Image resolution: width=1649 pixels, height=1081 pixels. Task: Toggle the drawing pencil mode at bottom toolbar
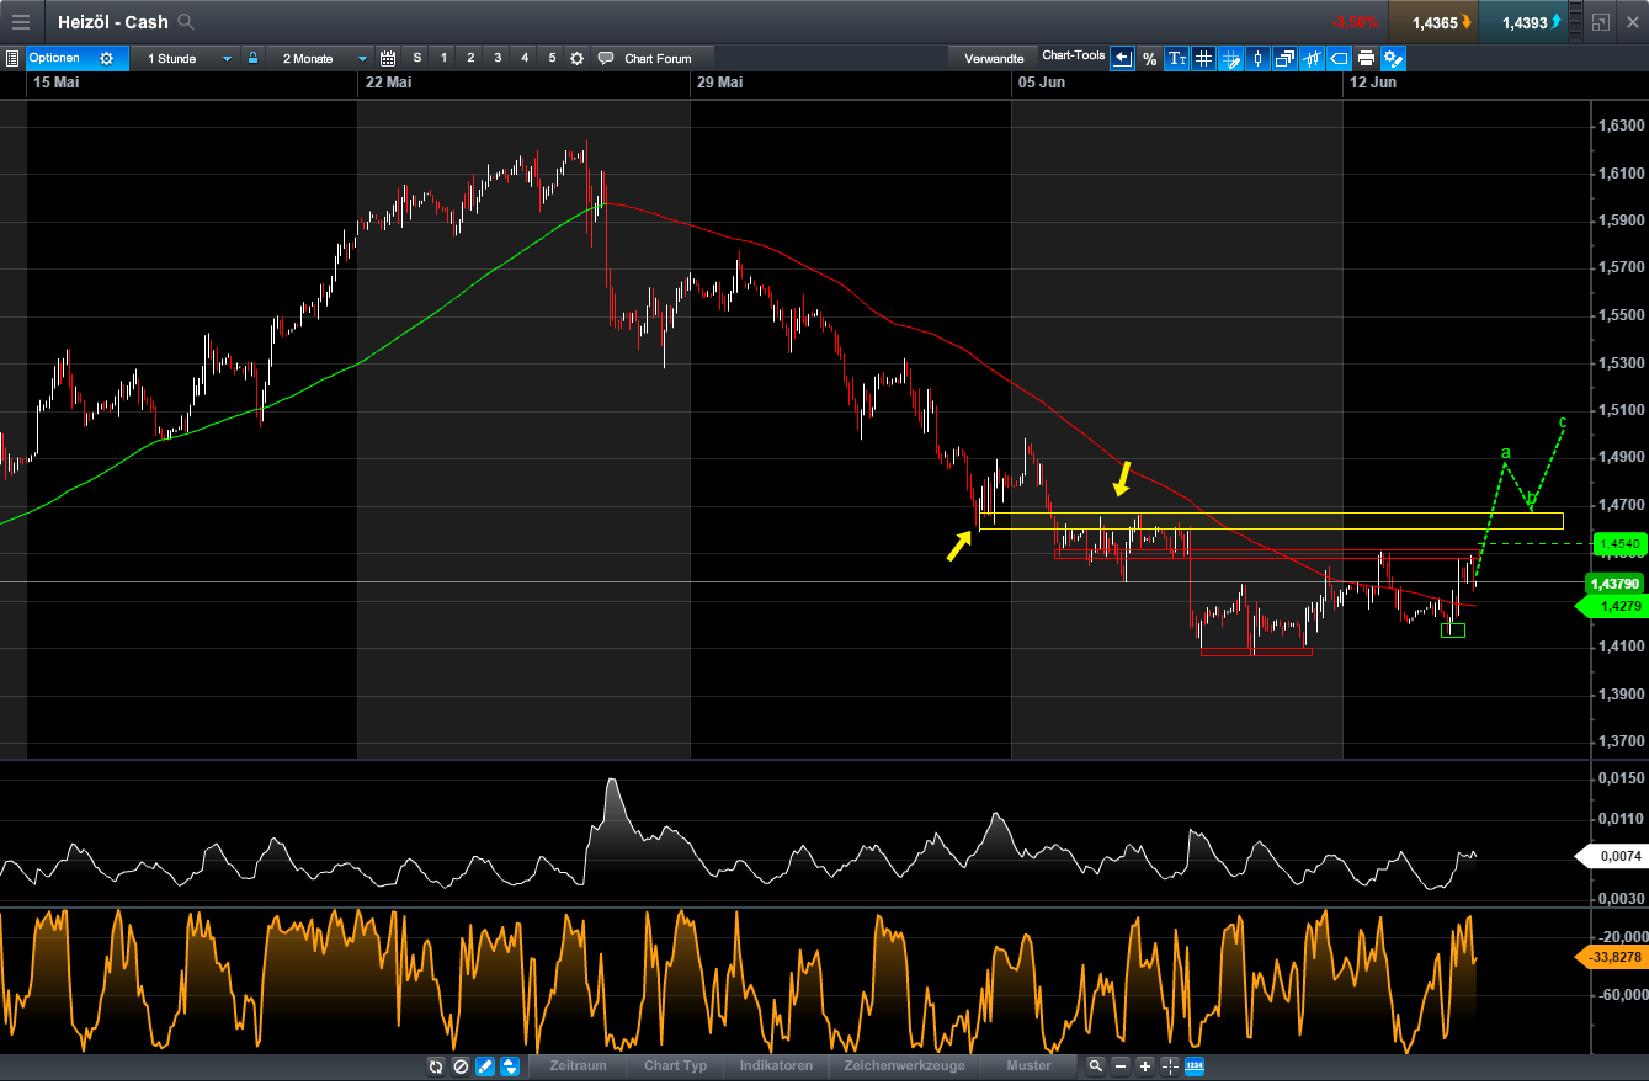[482, 1067]
